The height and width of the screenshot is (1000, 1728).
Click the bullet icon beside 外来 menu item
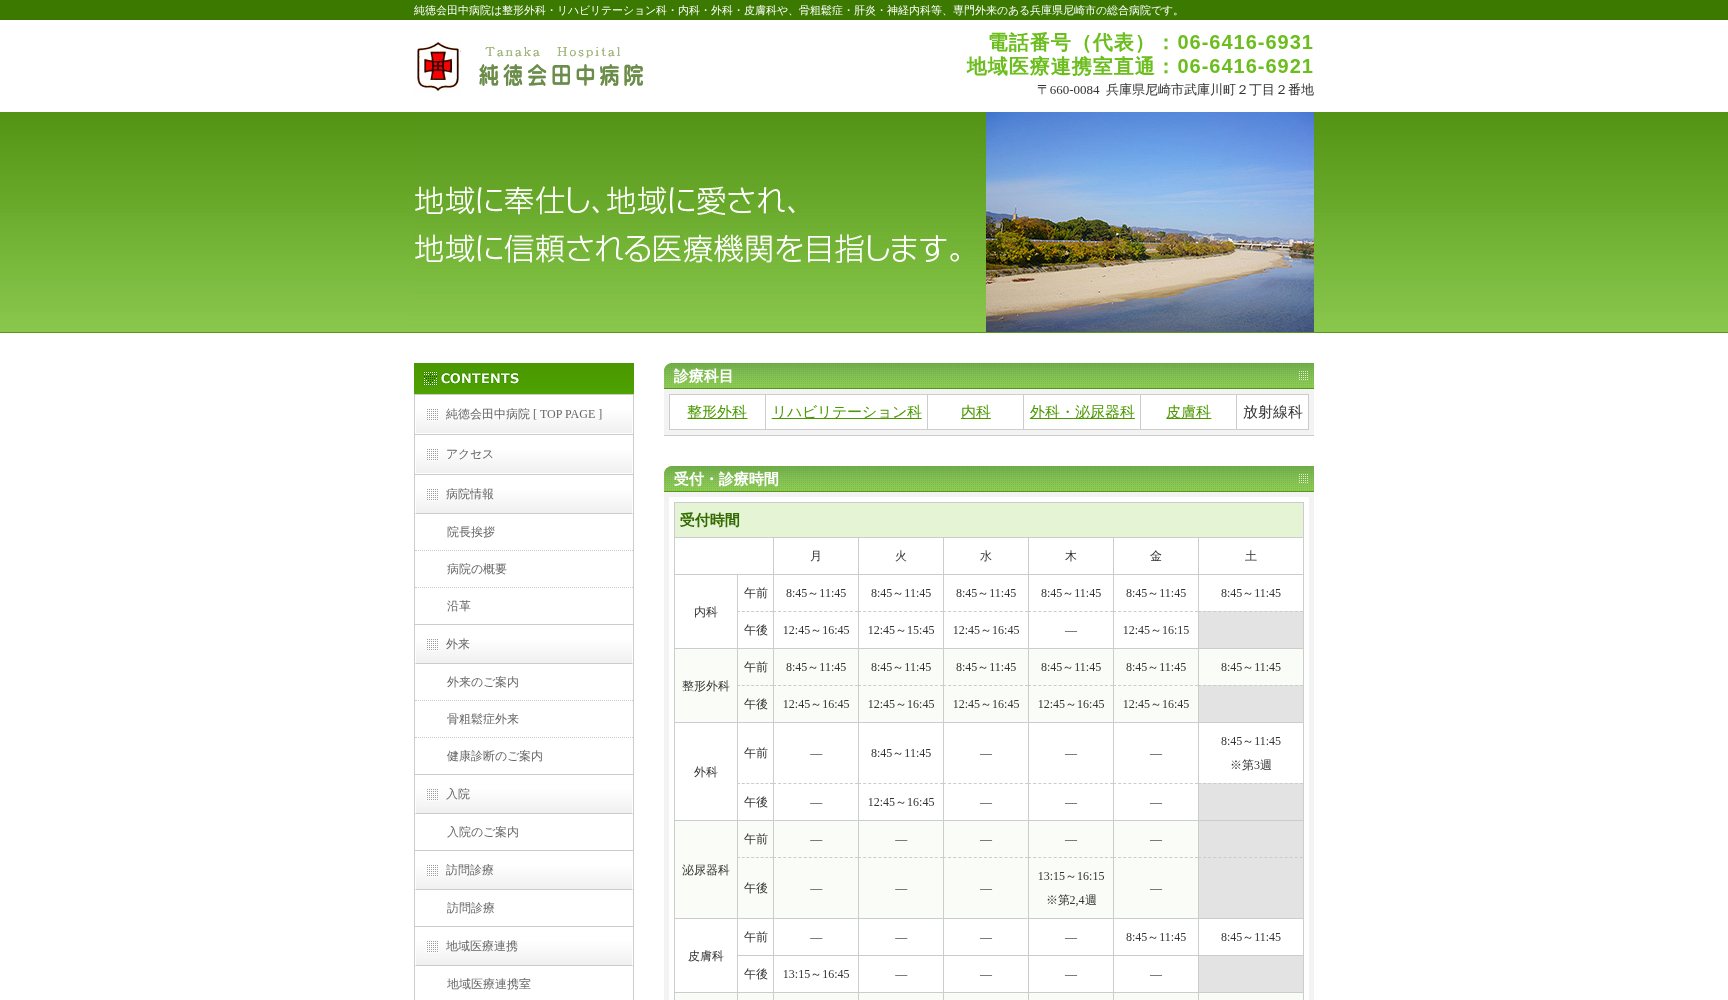point(430,644)
